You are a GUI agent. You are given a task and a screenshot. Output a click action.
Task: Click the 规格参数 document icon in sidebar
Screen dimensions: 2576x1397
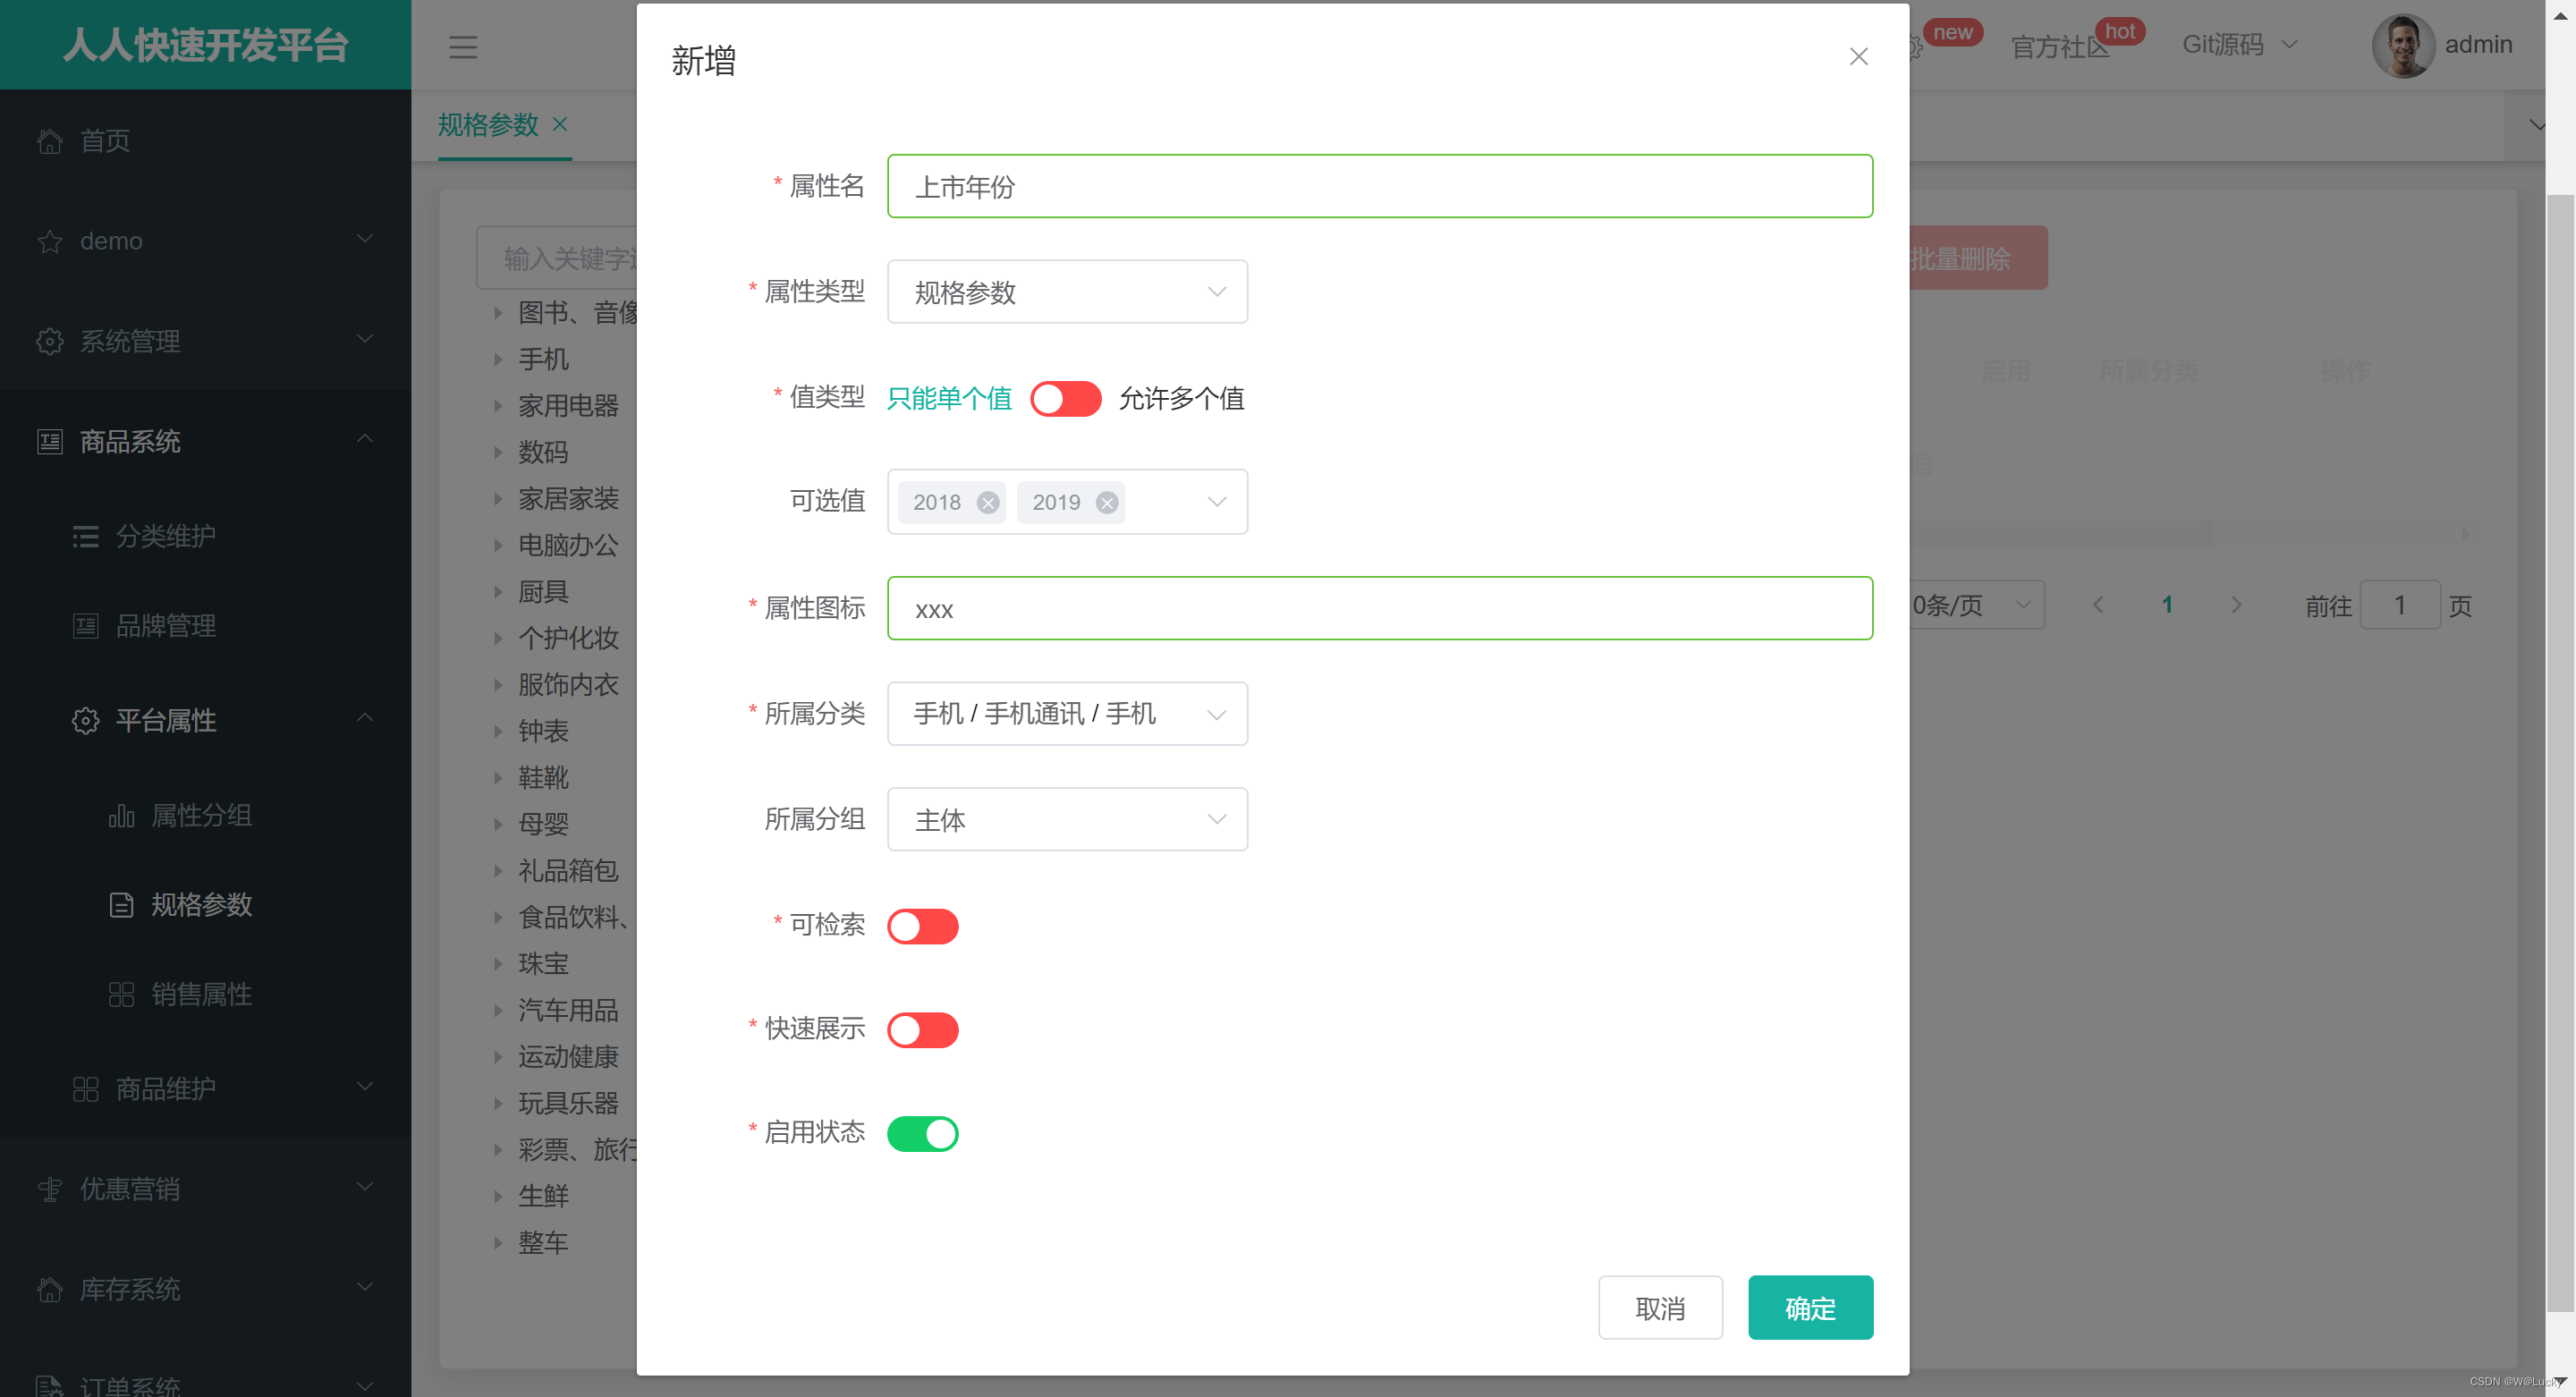coord(121,905)
